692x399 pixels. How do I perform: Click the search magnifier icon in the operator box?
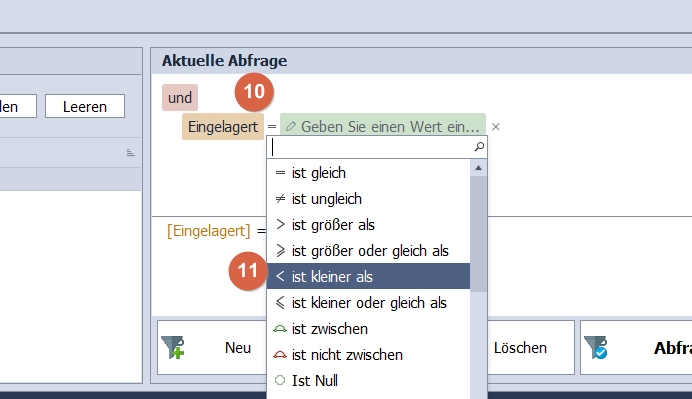[x=479, y=147]
